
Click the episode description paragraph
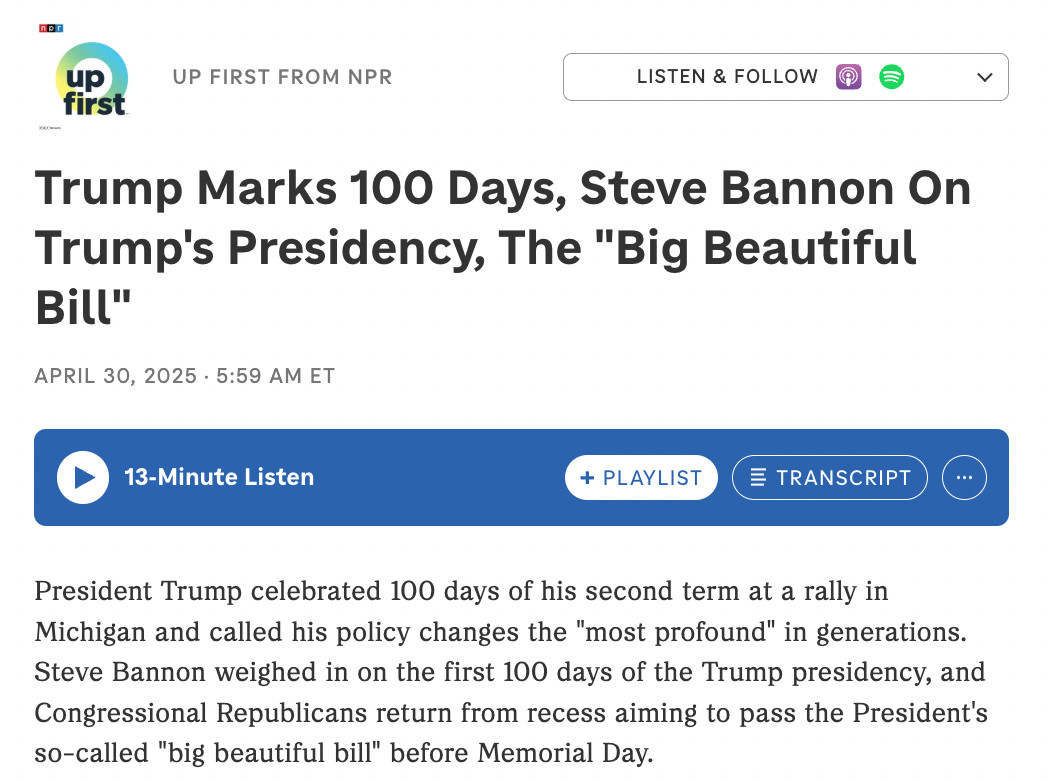511,672
